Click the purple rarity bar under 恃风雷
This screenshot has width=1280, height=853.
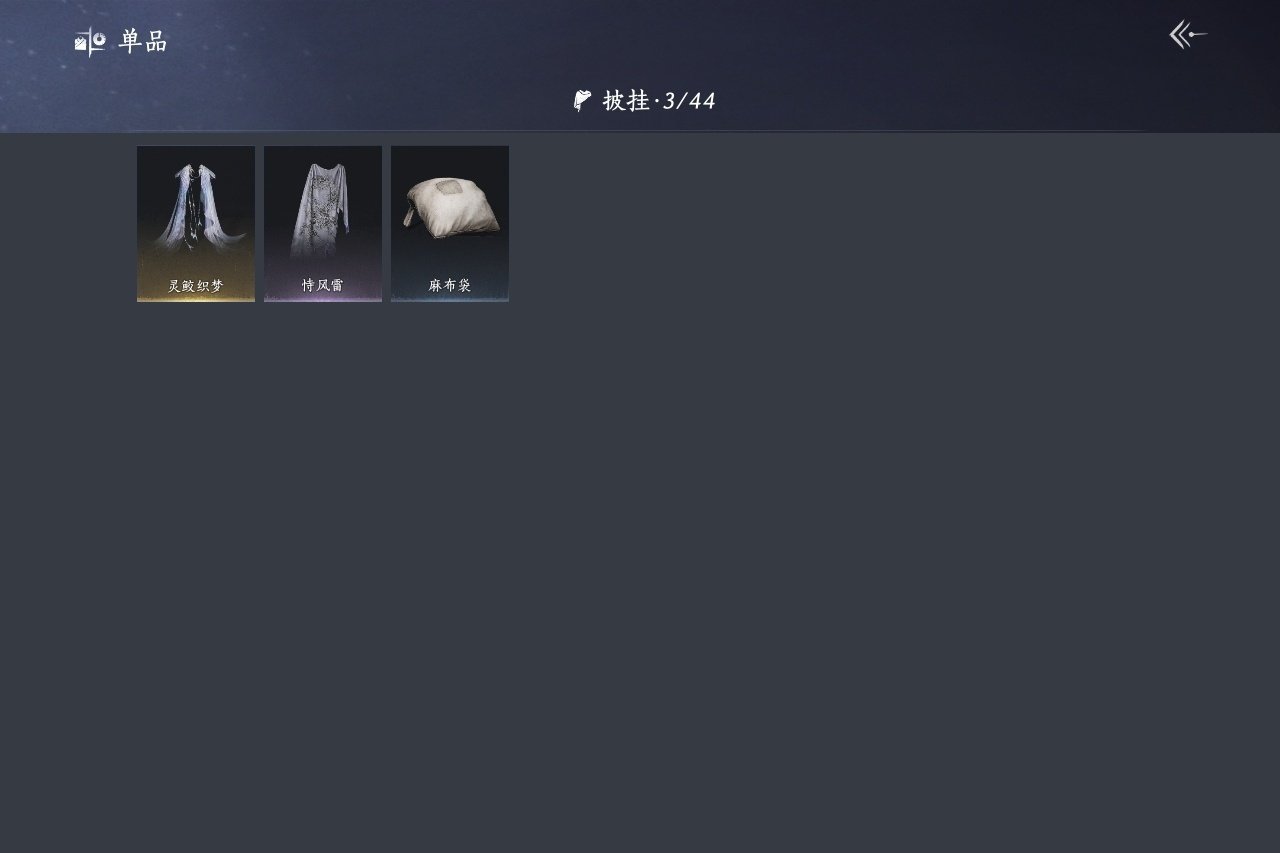pyautogui.click(x=323, y=299)
